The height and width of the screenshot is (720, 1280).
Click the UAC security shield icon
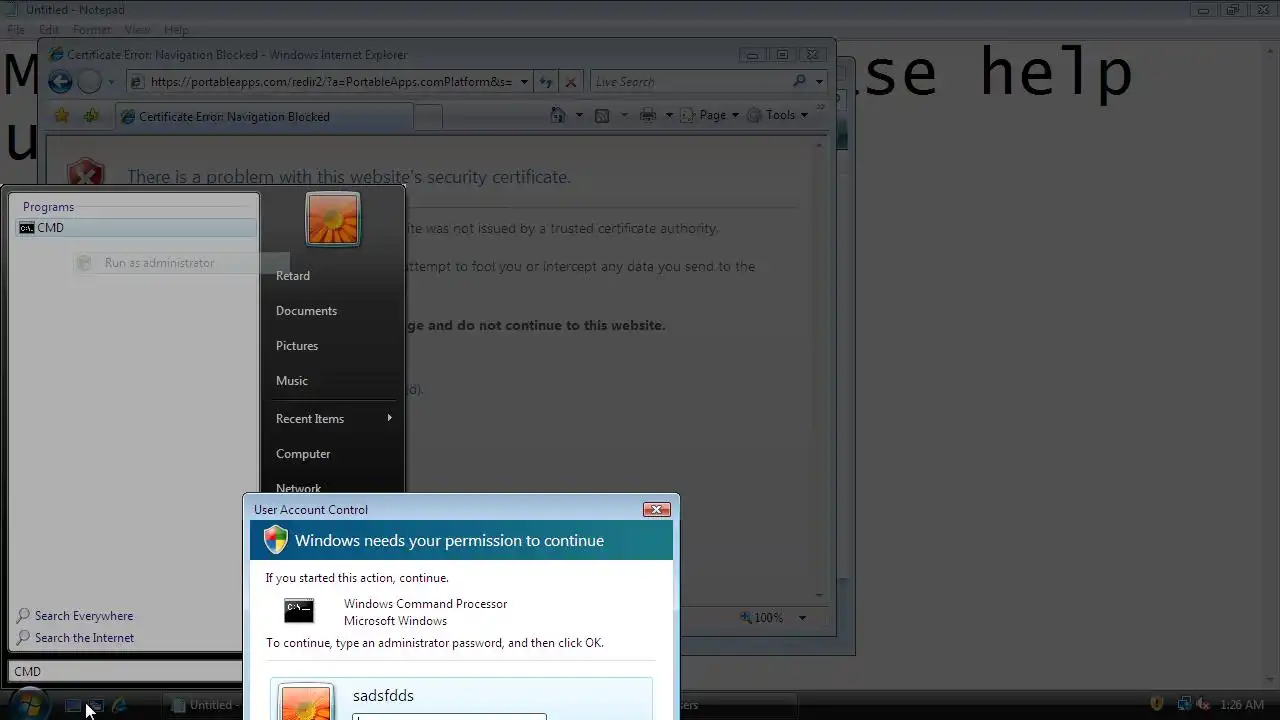pos(276,541)
